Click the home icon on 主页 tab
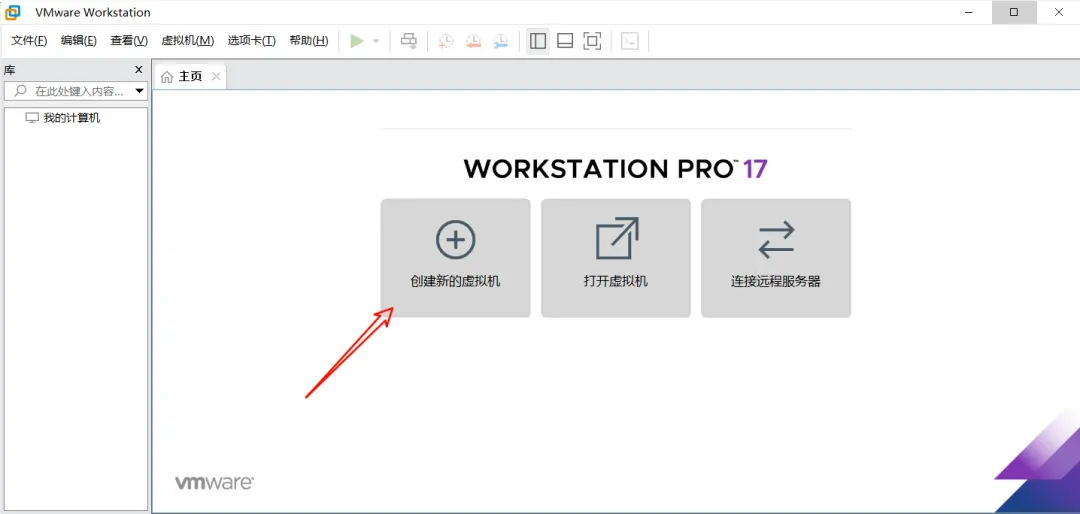 pos(167,77)
